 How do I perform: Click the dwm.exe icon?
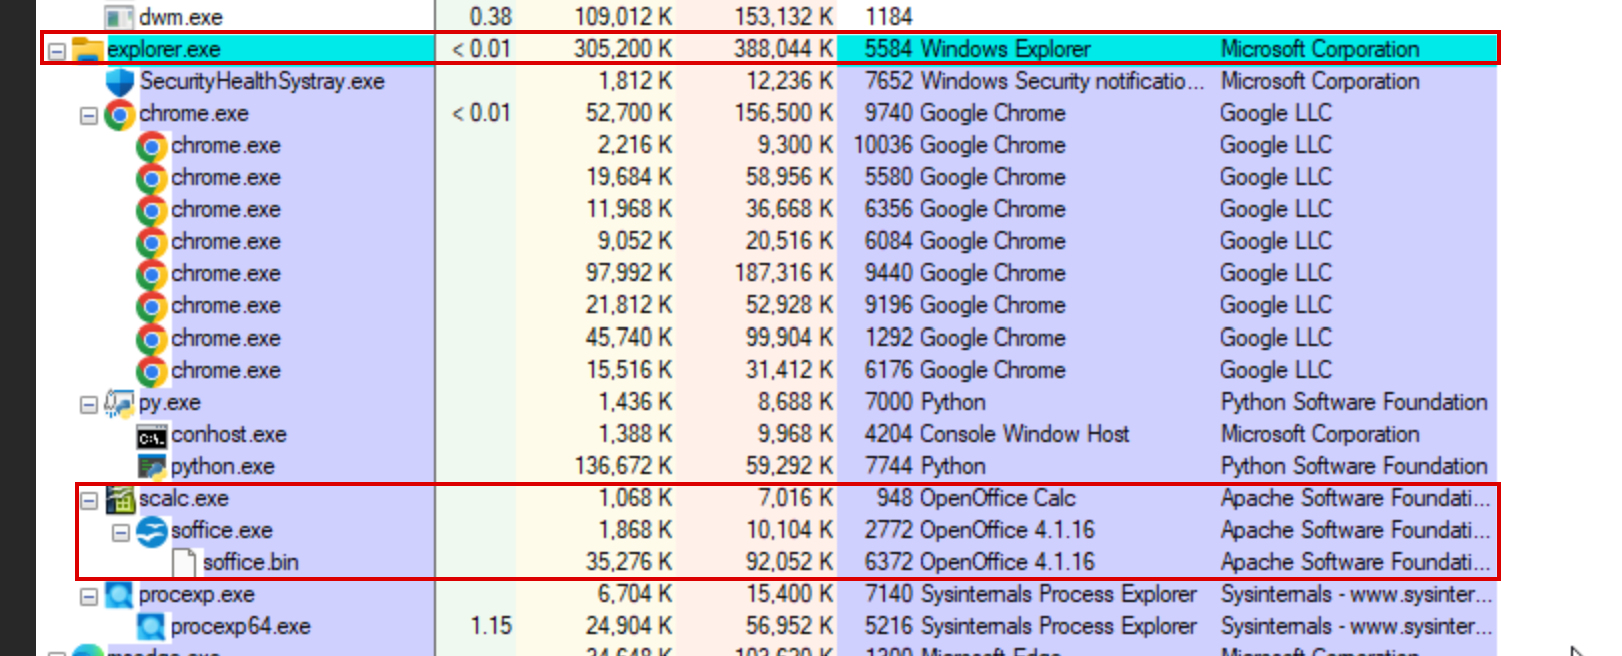tap(120, 17)
